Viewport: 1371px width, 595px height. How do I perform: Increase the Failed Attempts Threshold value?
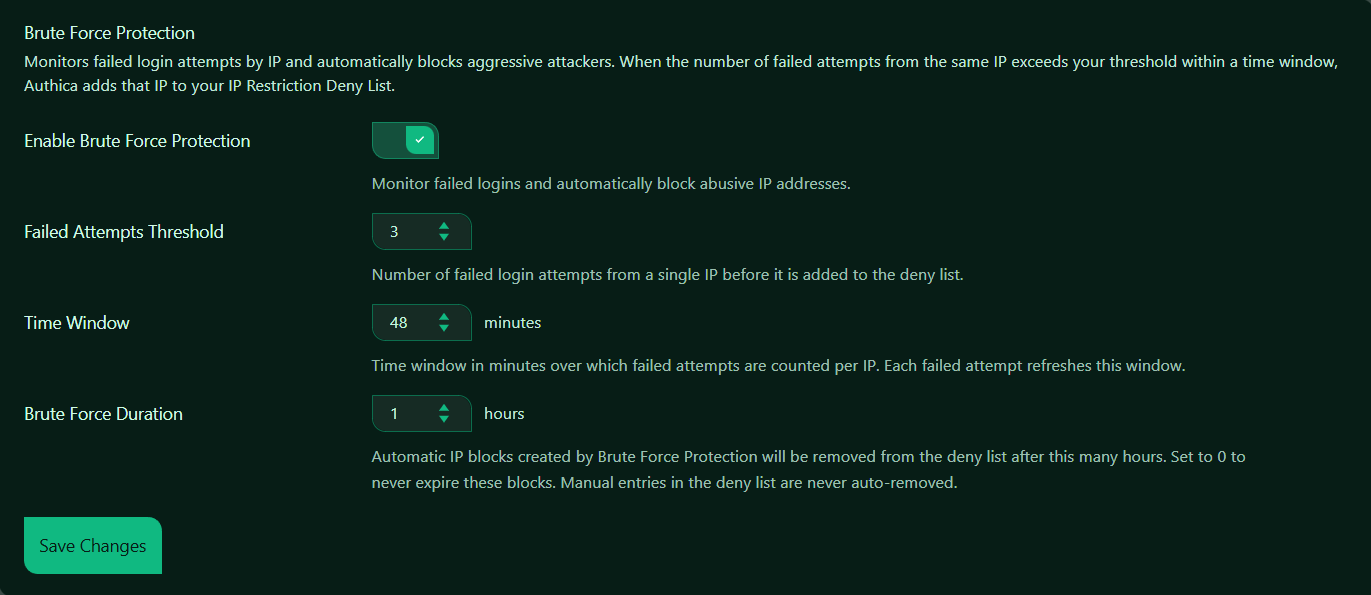point(444,226)
